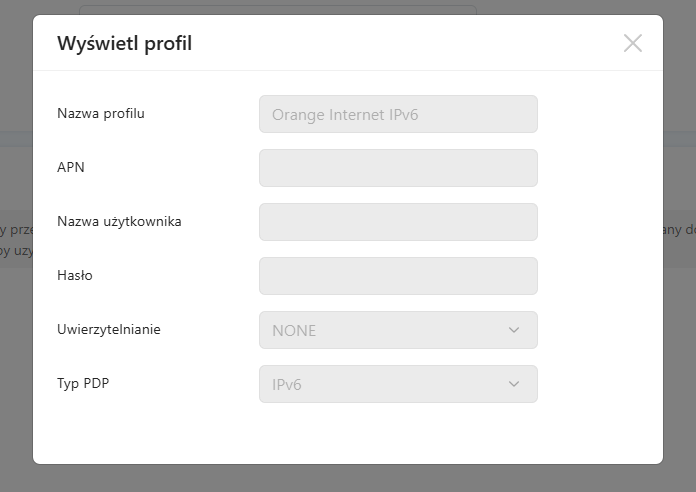This screenshot has height=492, width=696.
Task: Close the Wyświetl profil dialog
Action: pyautogui.click(x=632, y=43)
